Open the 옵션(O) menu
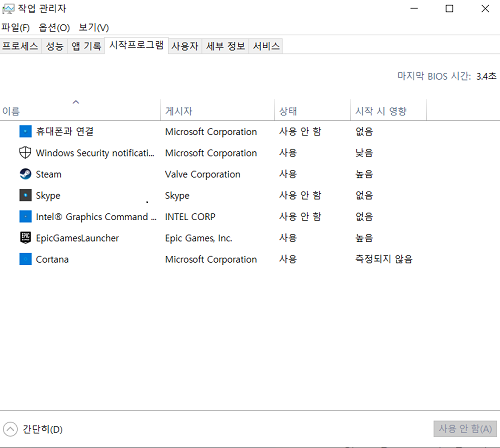The height and width of the screenshot is (448, 500). coord(54,27)
